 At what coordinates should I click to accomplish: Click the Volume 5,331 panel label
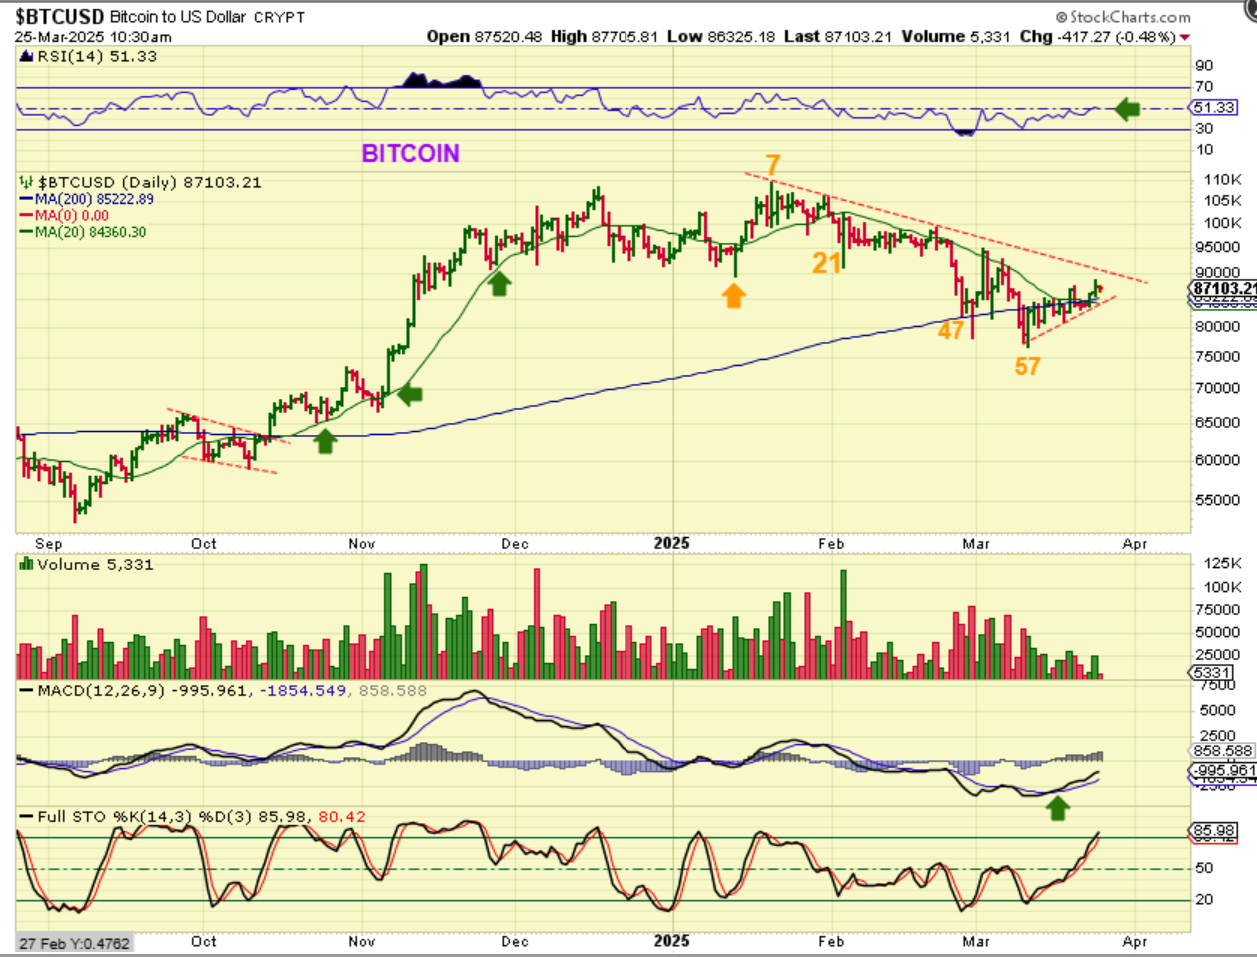[95, 565]
